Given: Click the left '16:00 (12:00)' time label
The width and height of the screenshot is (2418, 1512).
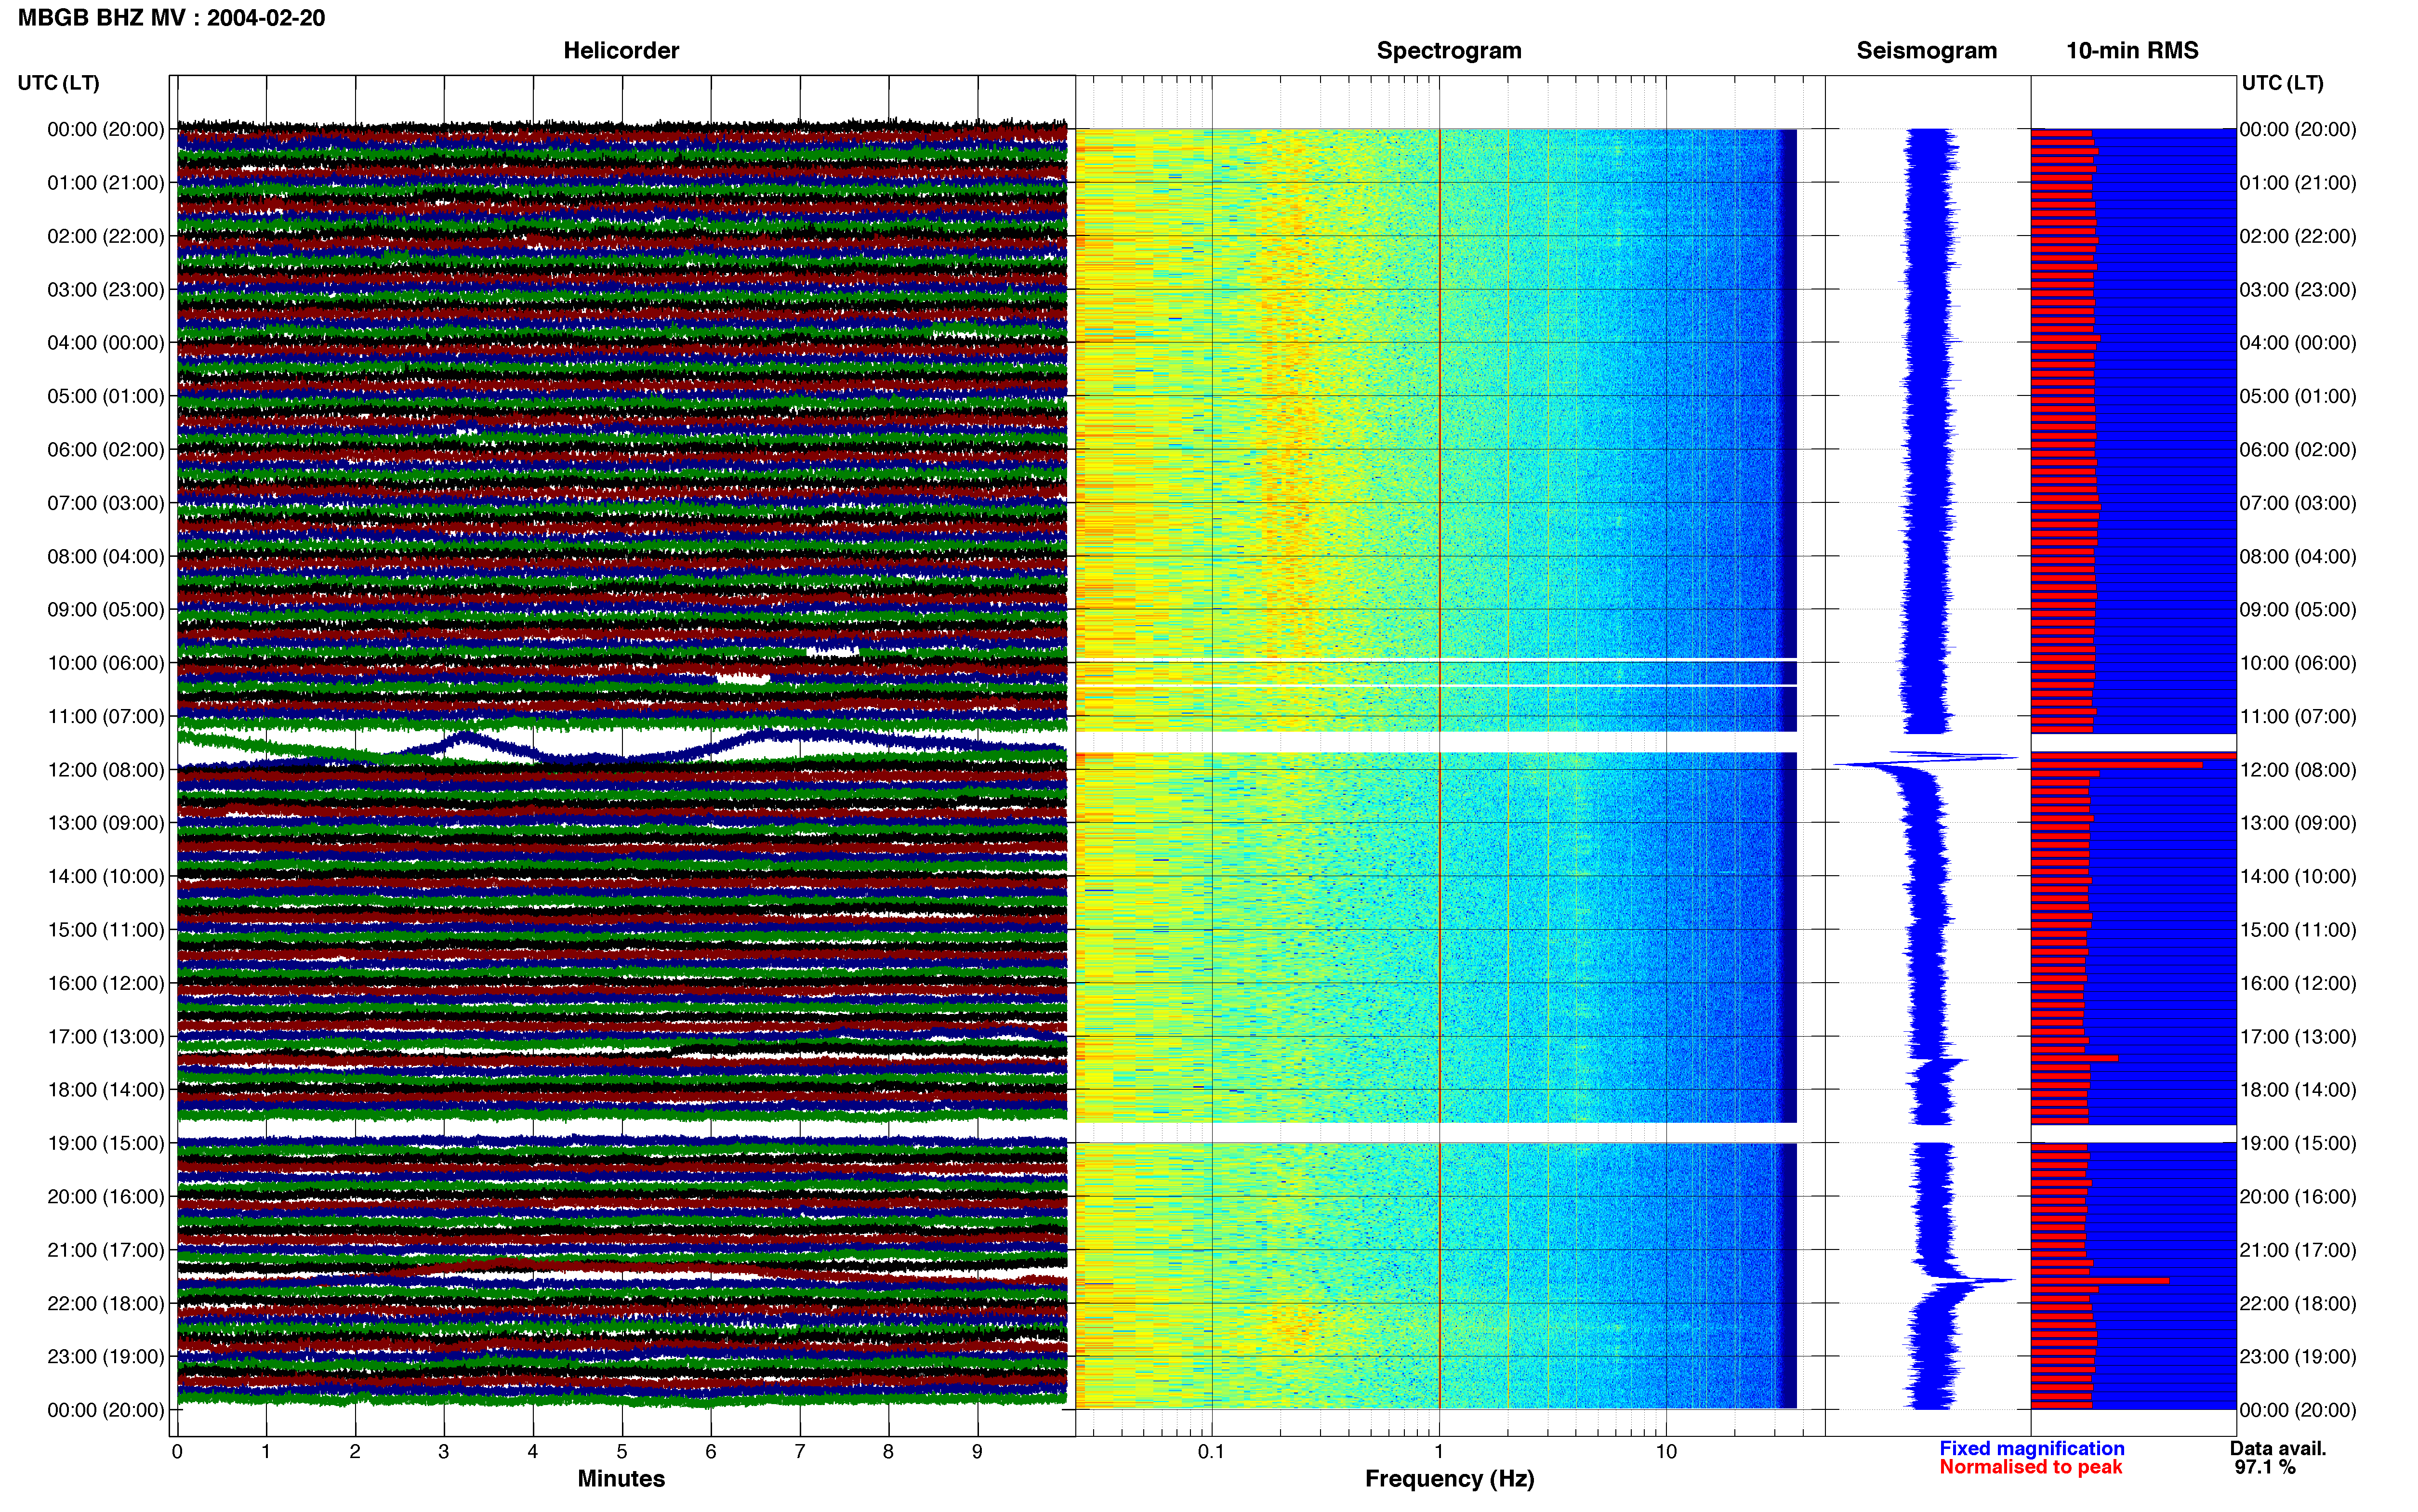Looking at the screenshot, I should pyautogui.click(x=106, y=983).
